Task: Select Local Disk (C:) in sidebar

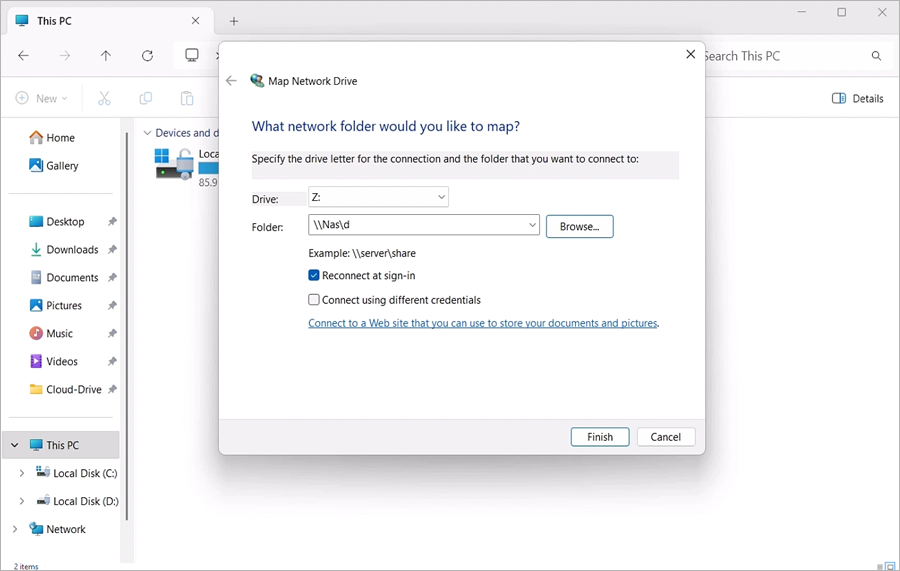Action: pyautogui.click(x=76, y=473)
